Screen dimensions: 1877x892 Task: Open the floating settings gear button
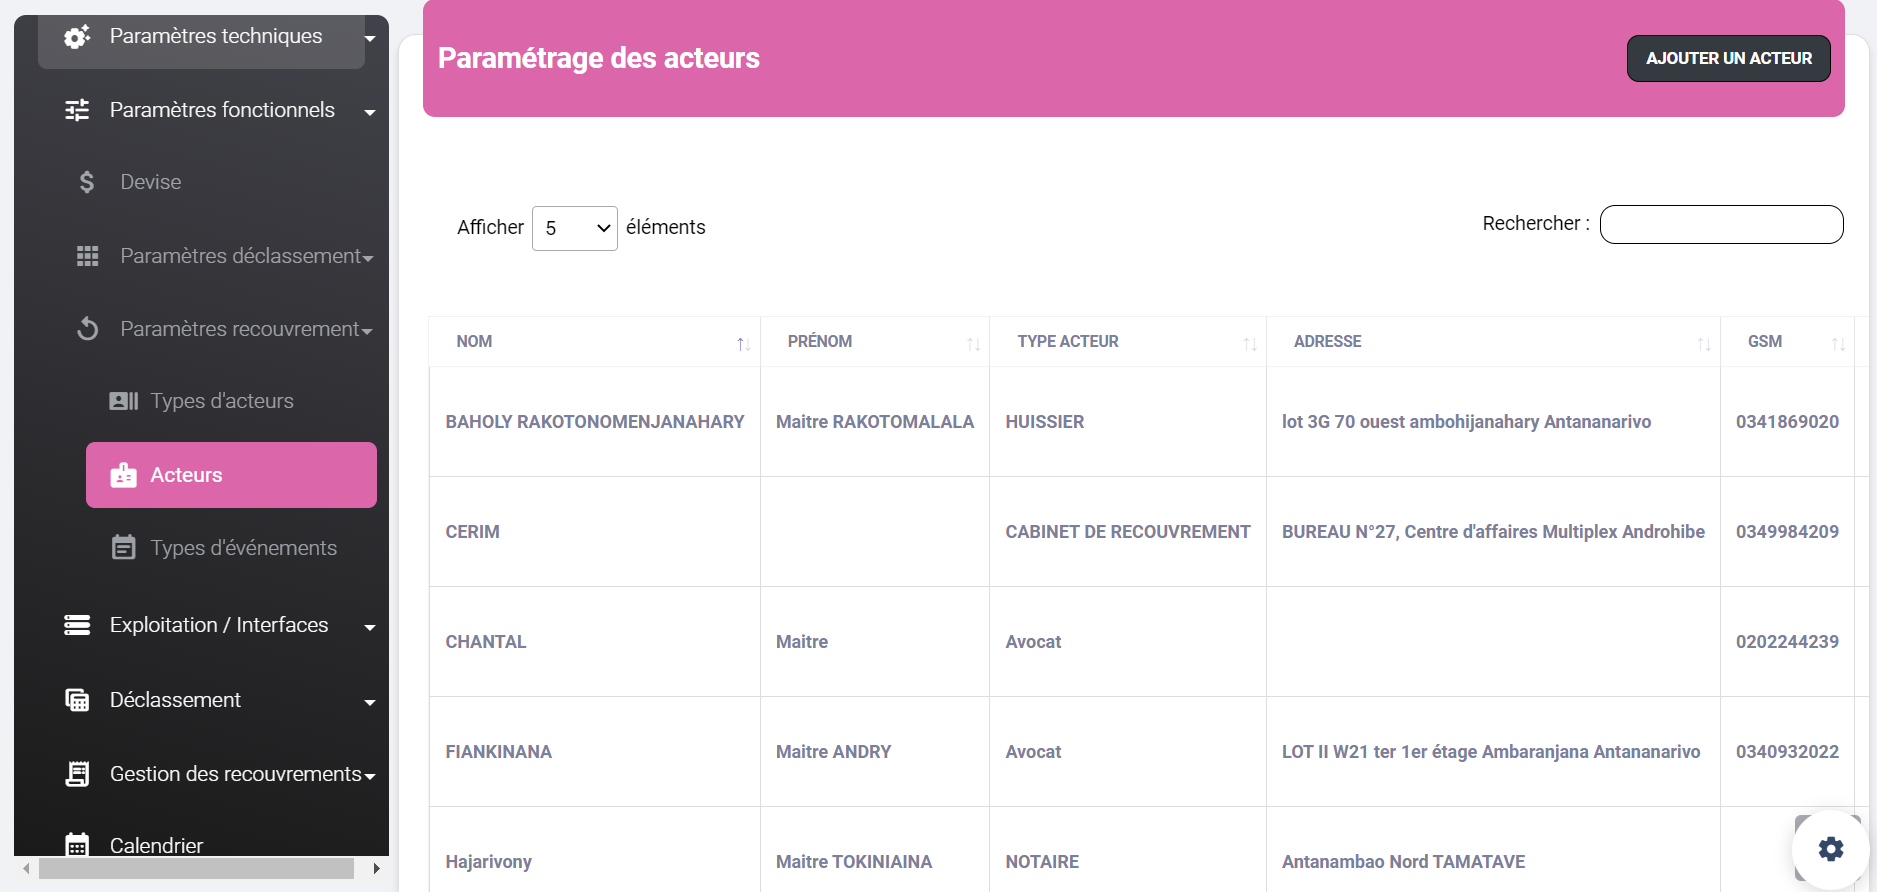click(x=1830, y=849)
